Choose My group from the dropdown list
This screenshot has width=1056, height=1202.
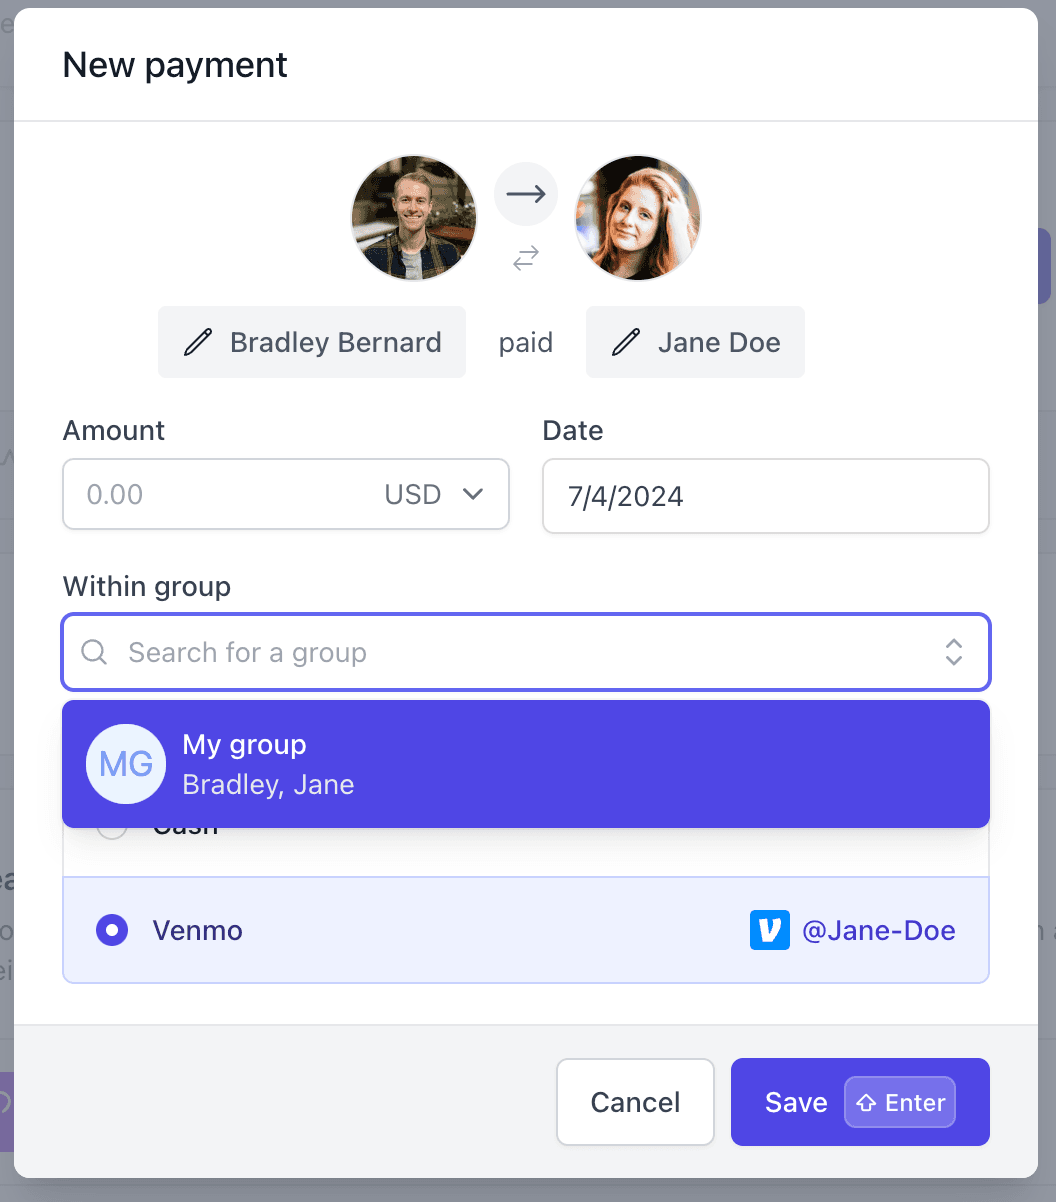pyautogui.click(x=526, y=764)
